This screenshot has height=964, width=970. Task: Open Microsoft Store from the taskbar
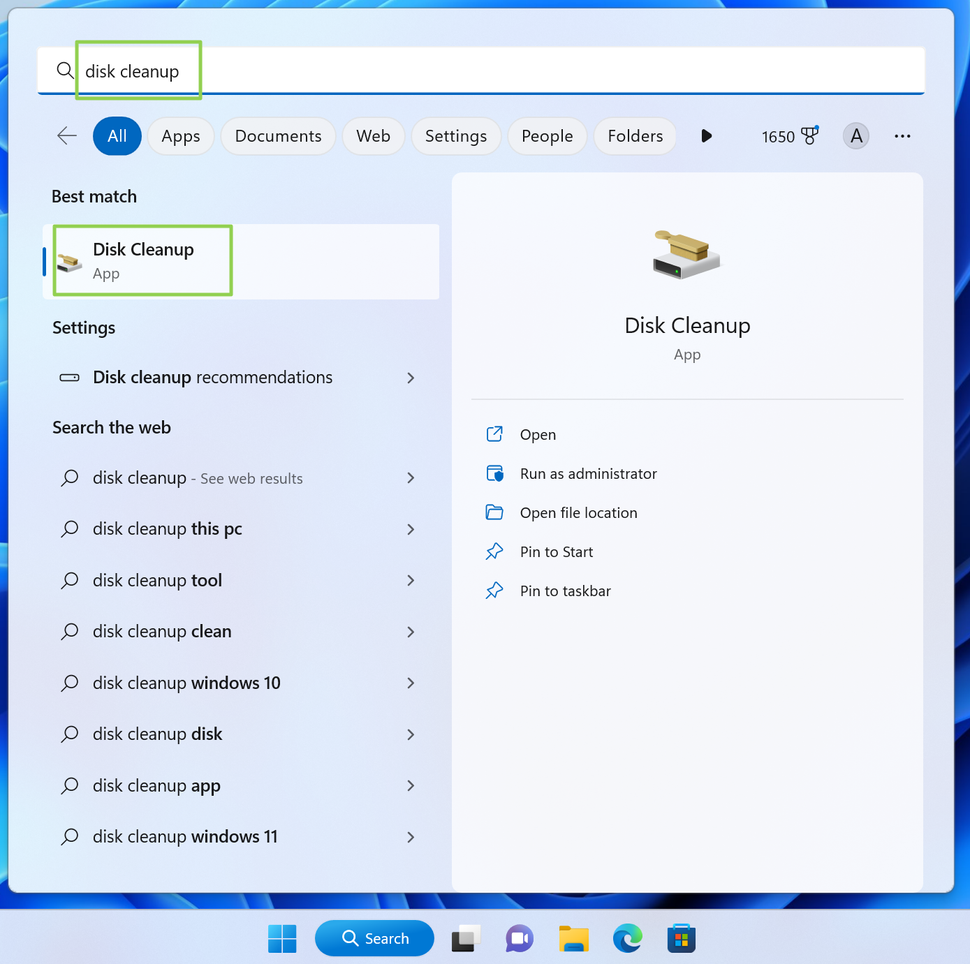tap(681, 939)
